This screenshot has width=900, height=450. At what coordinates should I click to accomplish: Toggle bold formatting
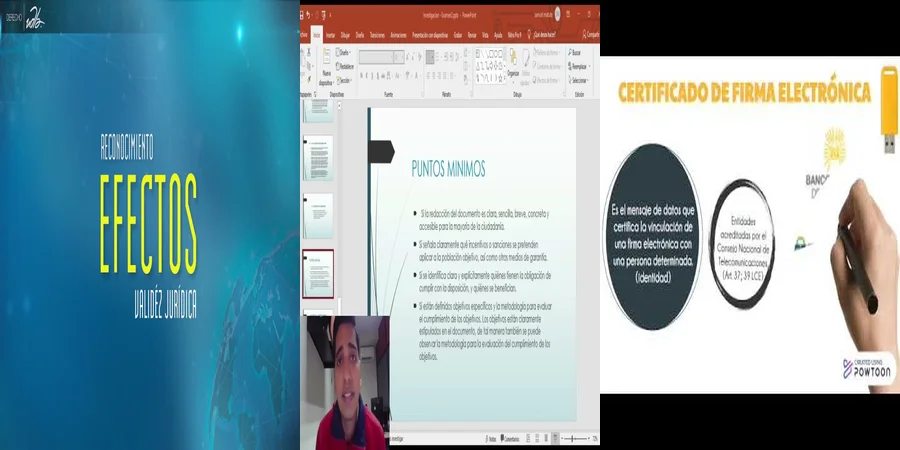coord(361,76)
